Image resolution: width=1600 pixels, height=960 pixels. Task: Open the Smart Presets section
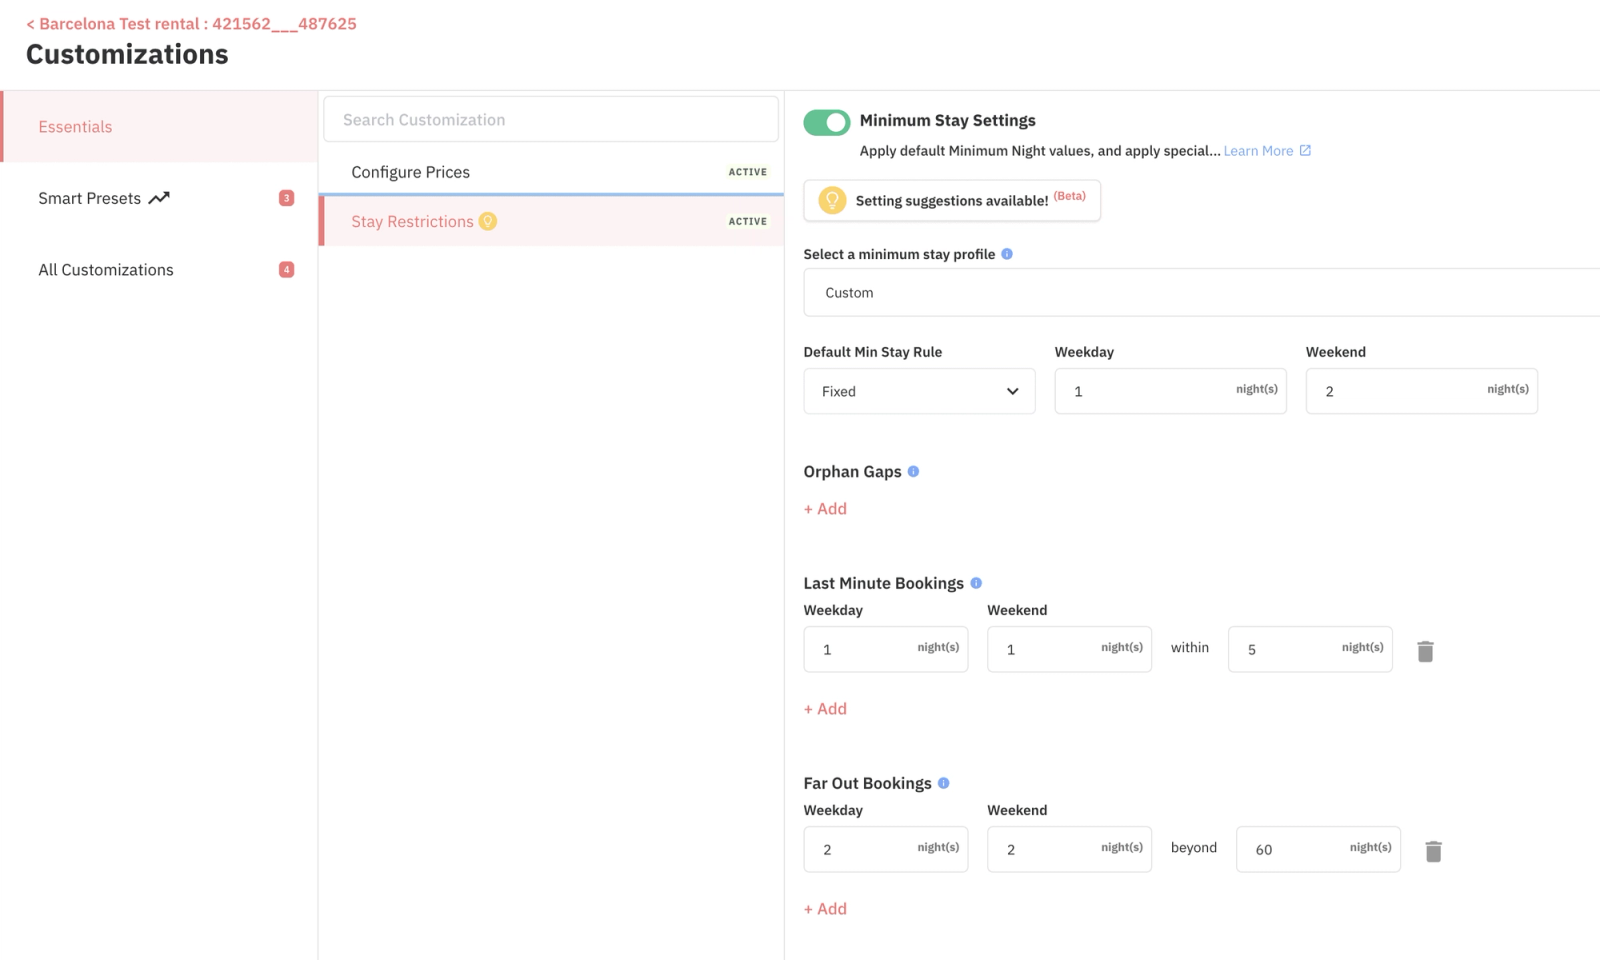click(x=160, y=198)
